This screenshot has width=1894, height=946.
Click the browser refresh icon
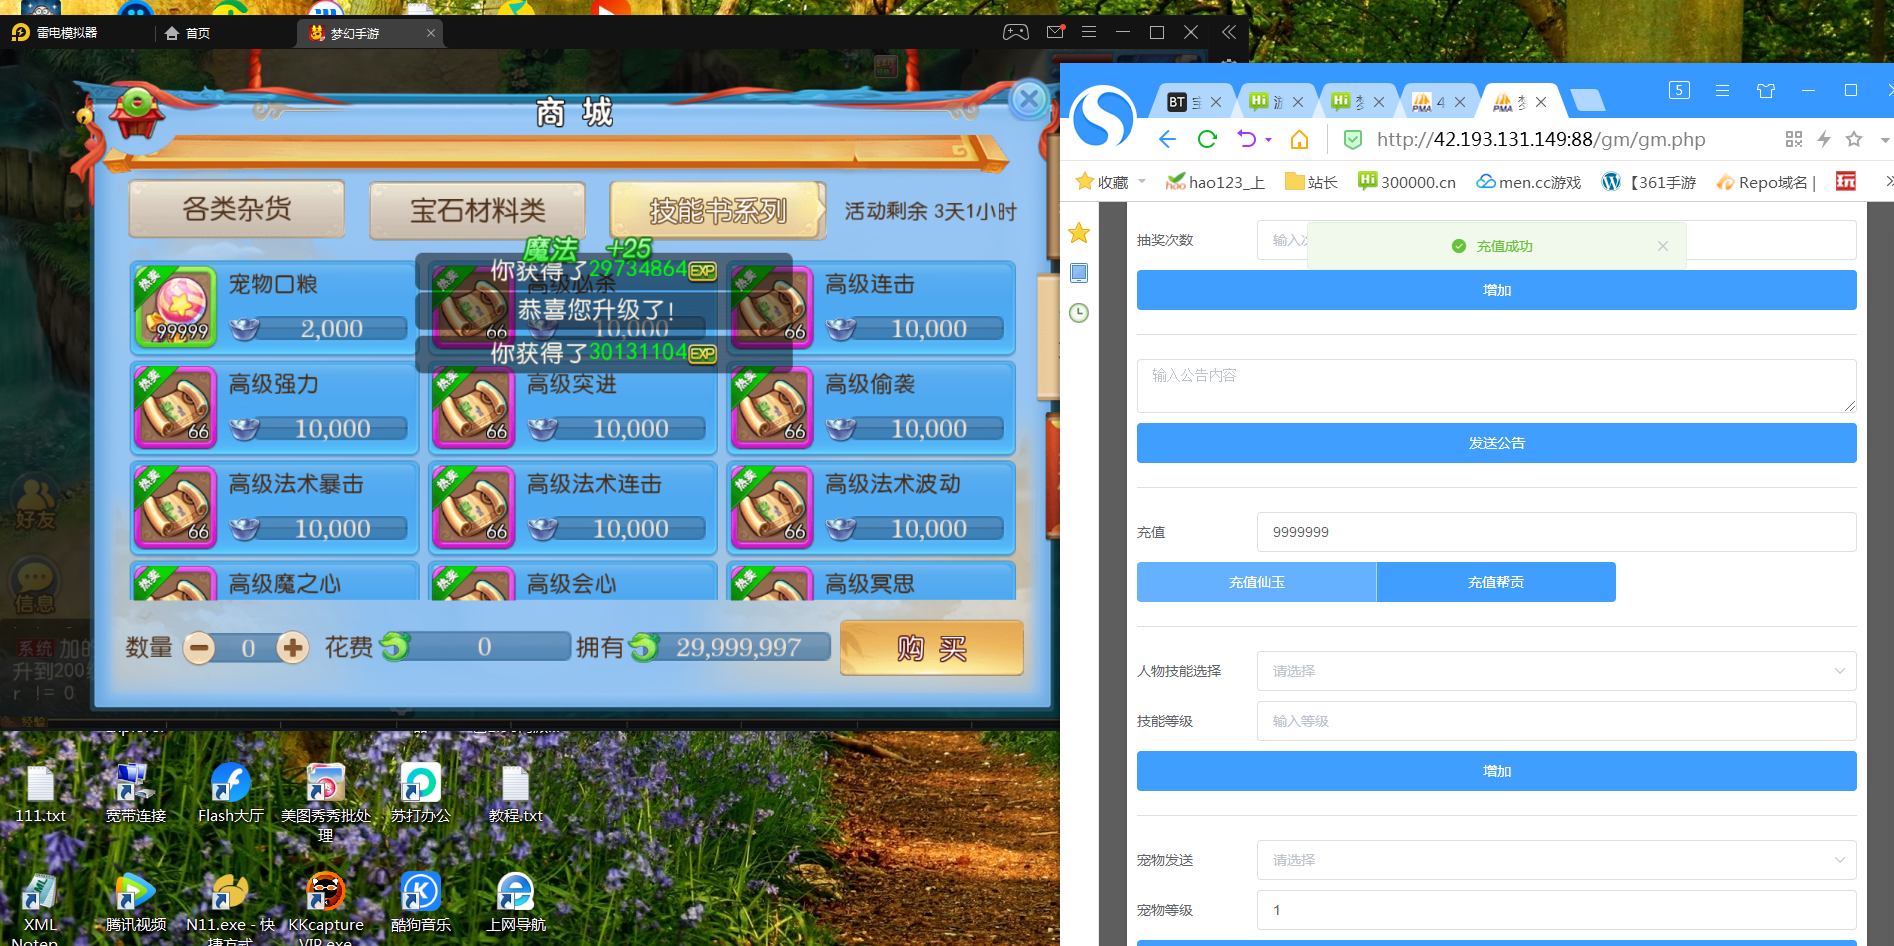(x=1207, y=139)
